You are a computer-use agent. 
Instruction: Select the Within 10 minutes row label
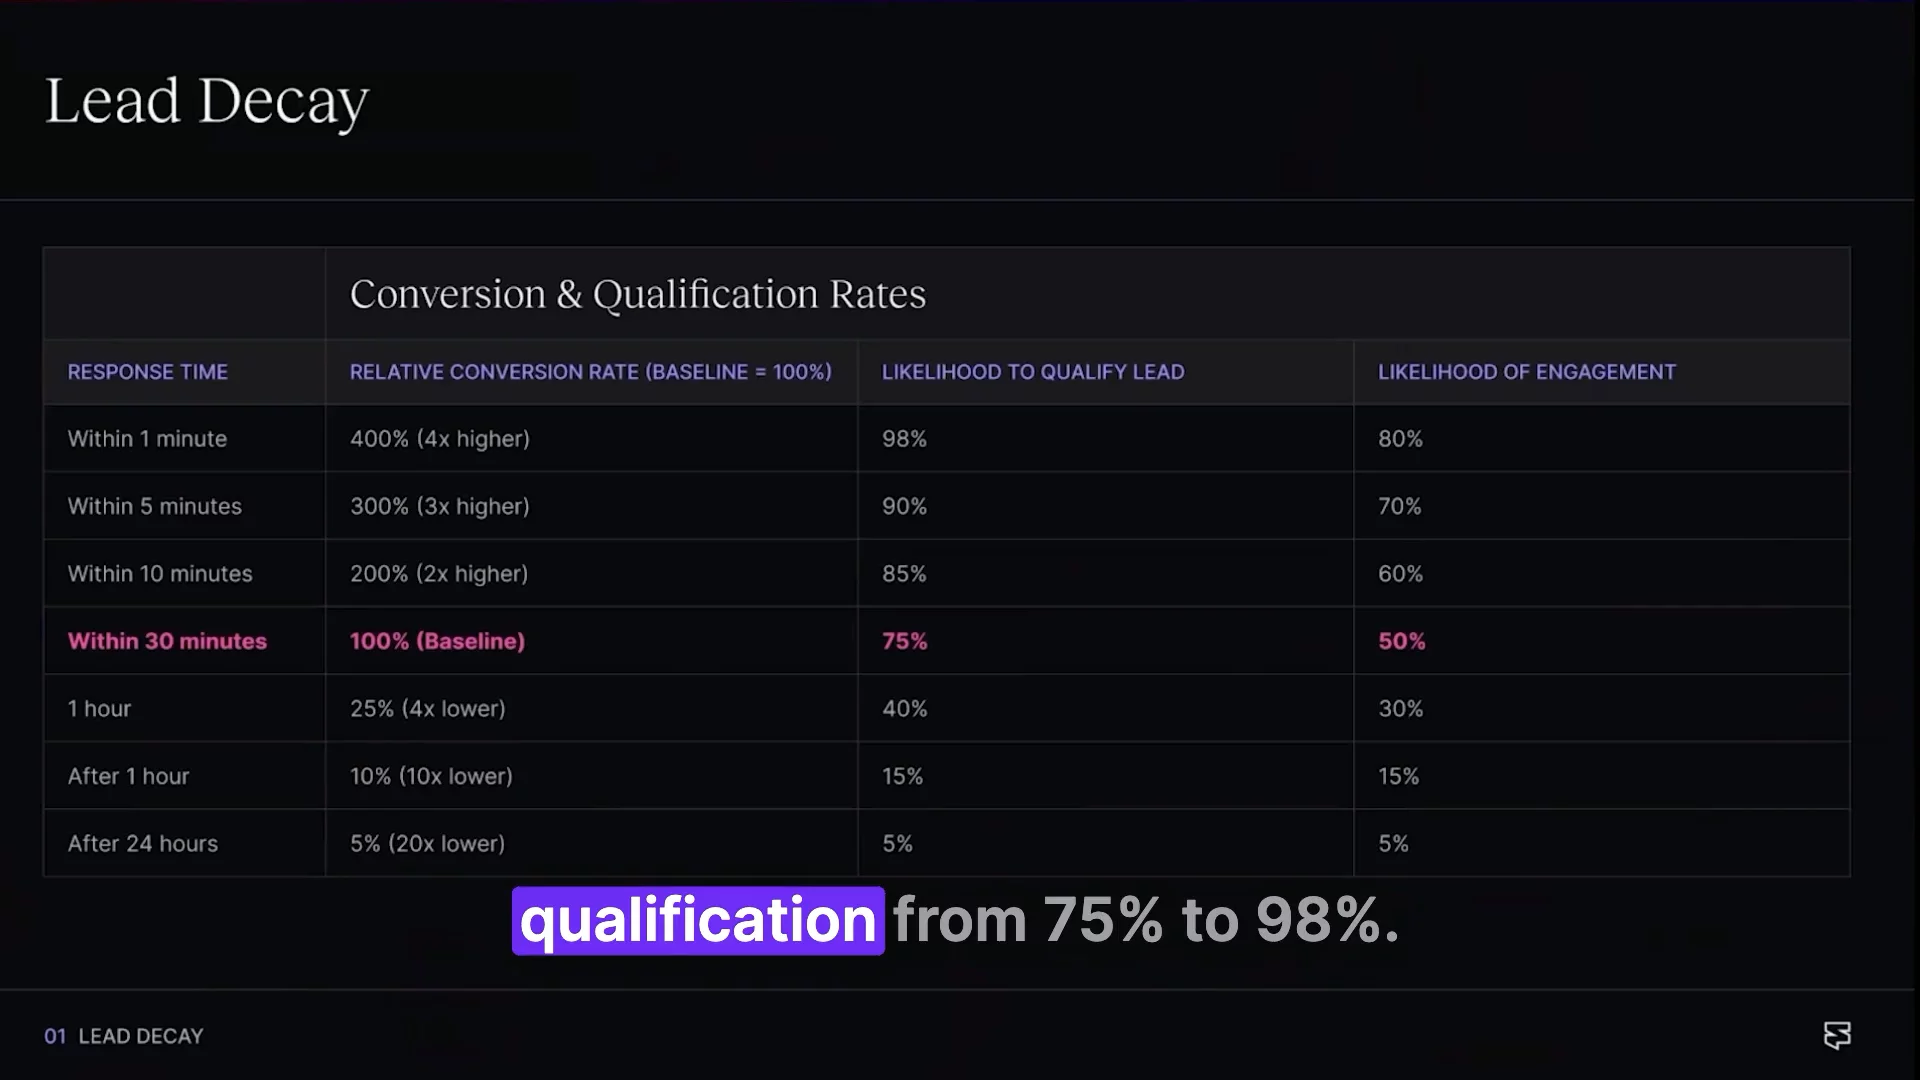point(160,574)
